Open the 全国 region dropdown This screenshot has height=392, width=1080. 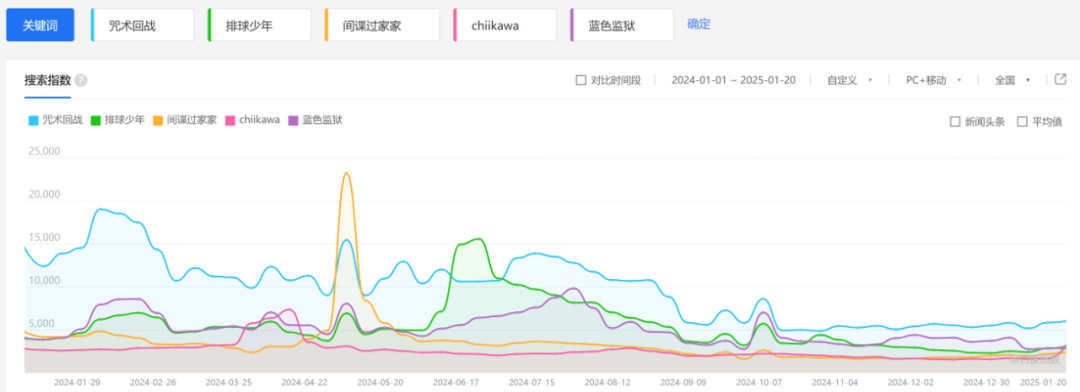click(x=1012, y=80)
